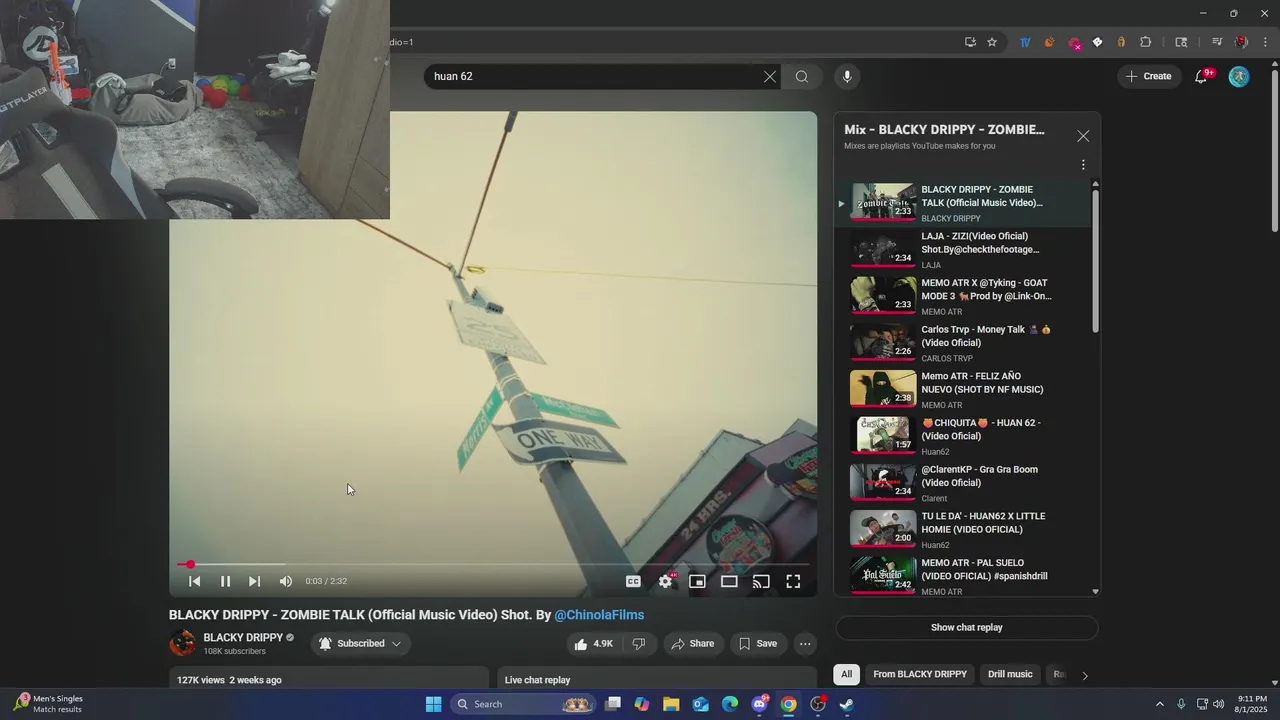Switch to theater mode
The image size is (1280, 720).
pyautogui.click(x=729, y=581)
